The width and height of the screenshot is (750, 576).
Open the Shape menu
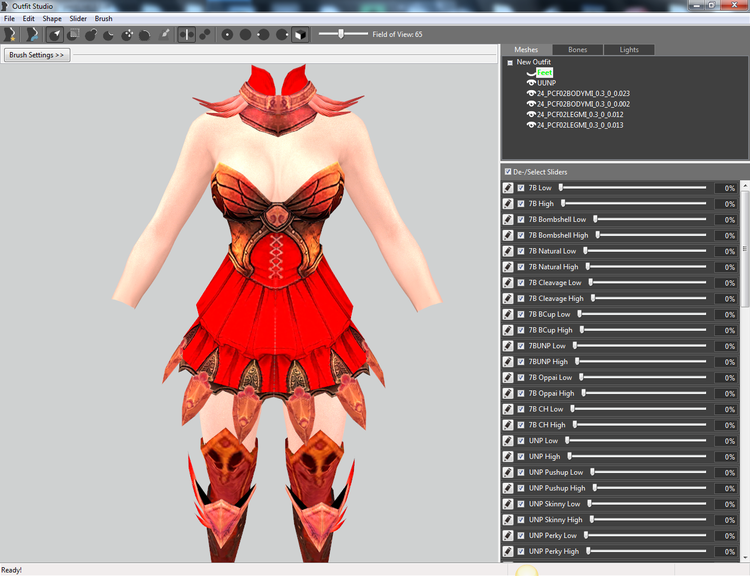[x=52, y=19]
